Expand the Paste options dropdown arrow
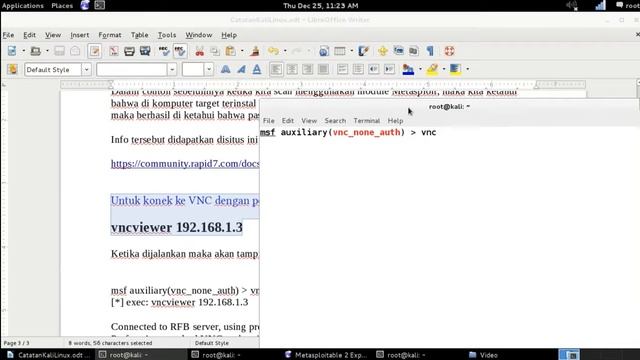This screenshot has width=640, height=360. [x=242, y=51]
